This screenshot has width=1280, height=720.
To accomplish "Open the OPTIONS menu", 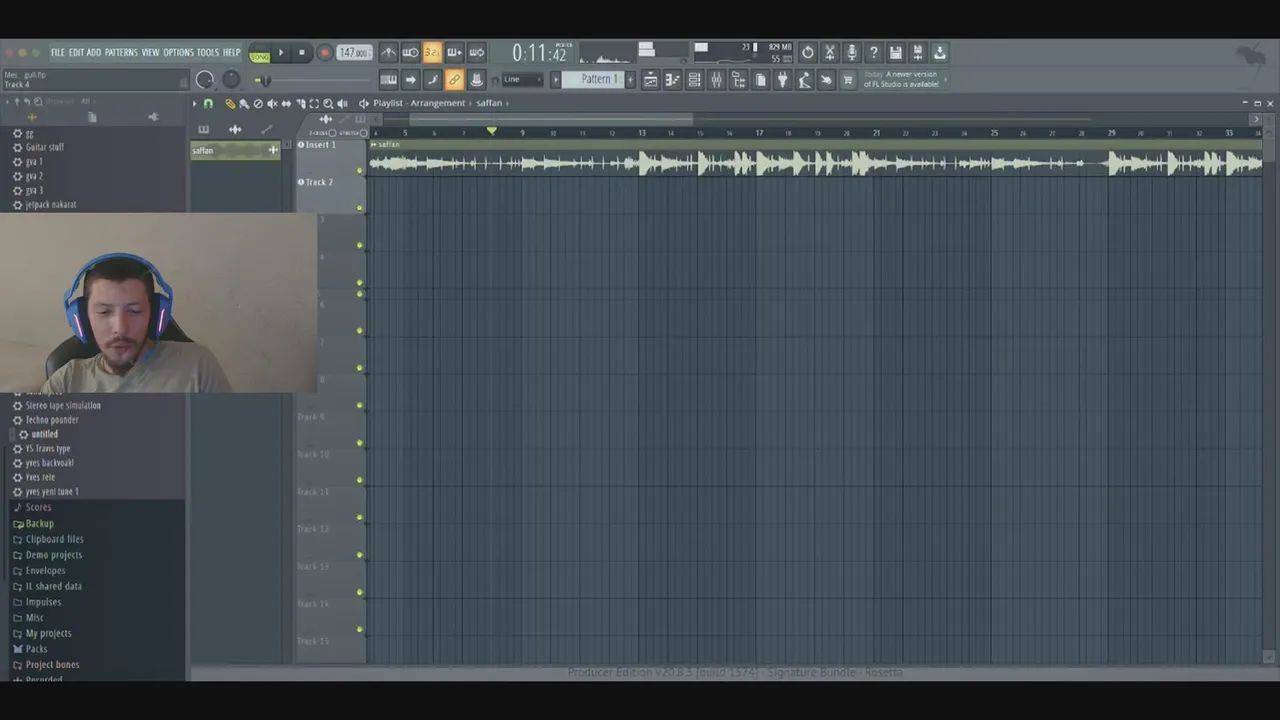I will point(178,52).
